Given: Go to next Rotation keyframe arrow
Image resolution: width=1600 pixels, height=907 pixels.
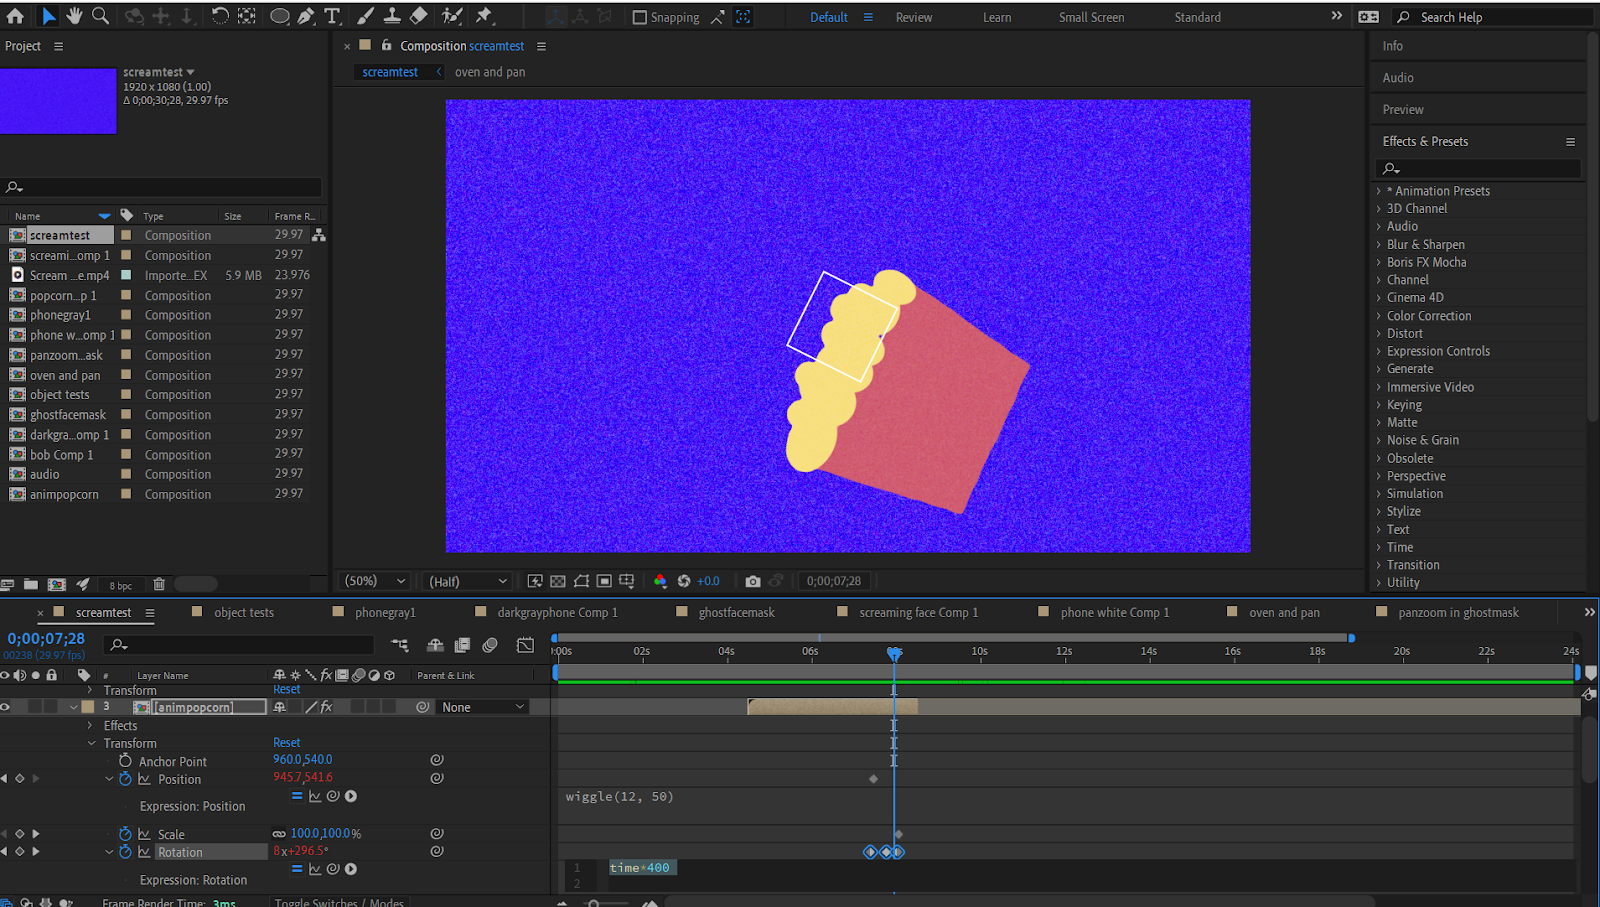Looking at the screenshot, I should point(36,852).
